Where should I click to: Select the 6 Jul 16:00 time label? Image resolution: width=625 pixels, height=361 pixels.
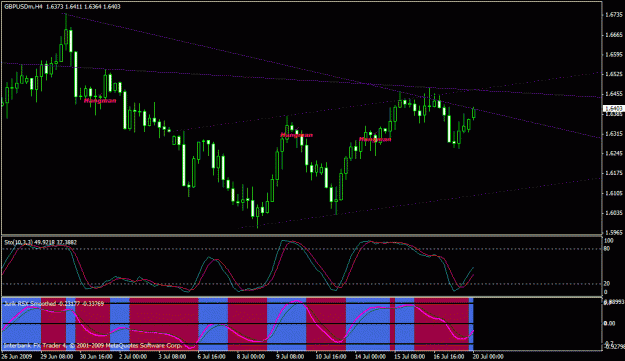tap(212, 357)
